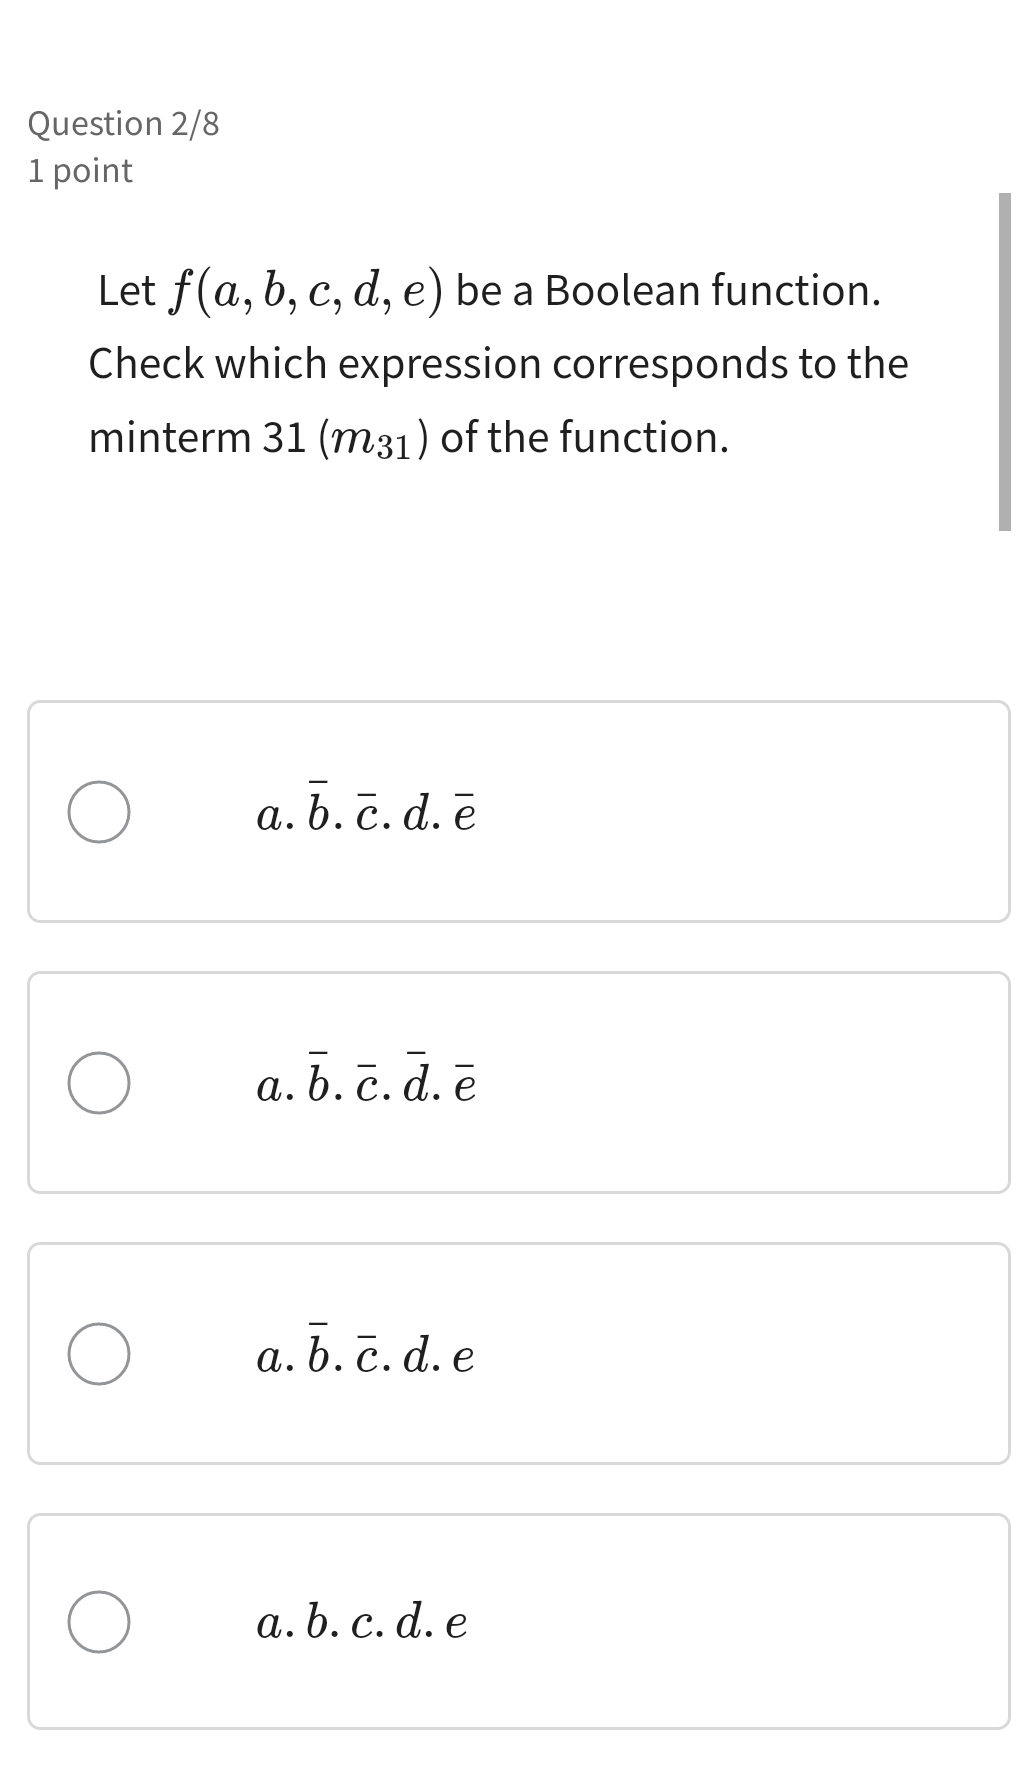This screenshot has width=1033, height=1774.
Task: Click the answer with two complemented variables and e
Action: point(365,1354)
